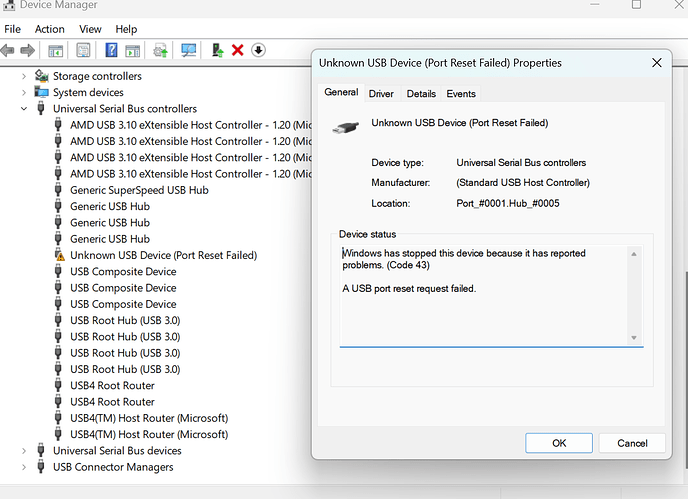Toggle the action pane toolbar icon
This screenshot has height=499, width=688.
[x=133, y=50]
